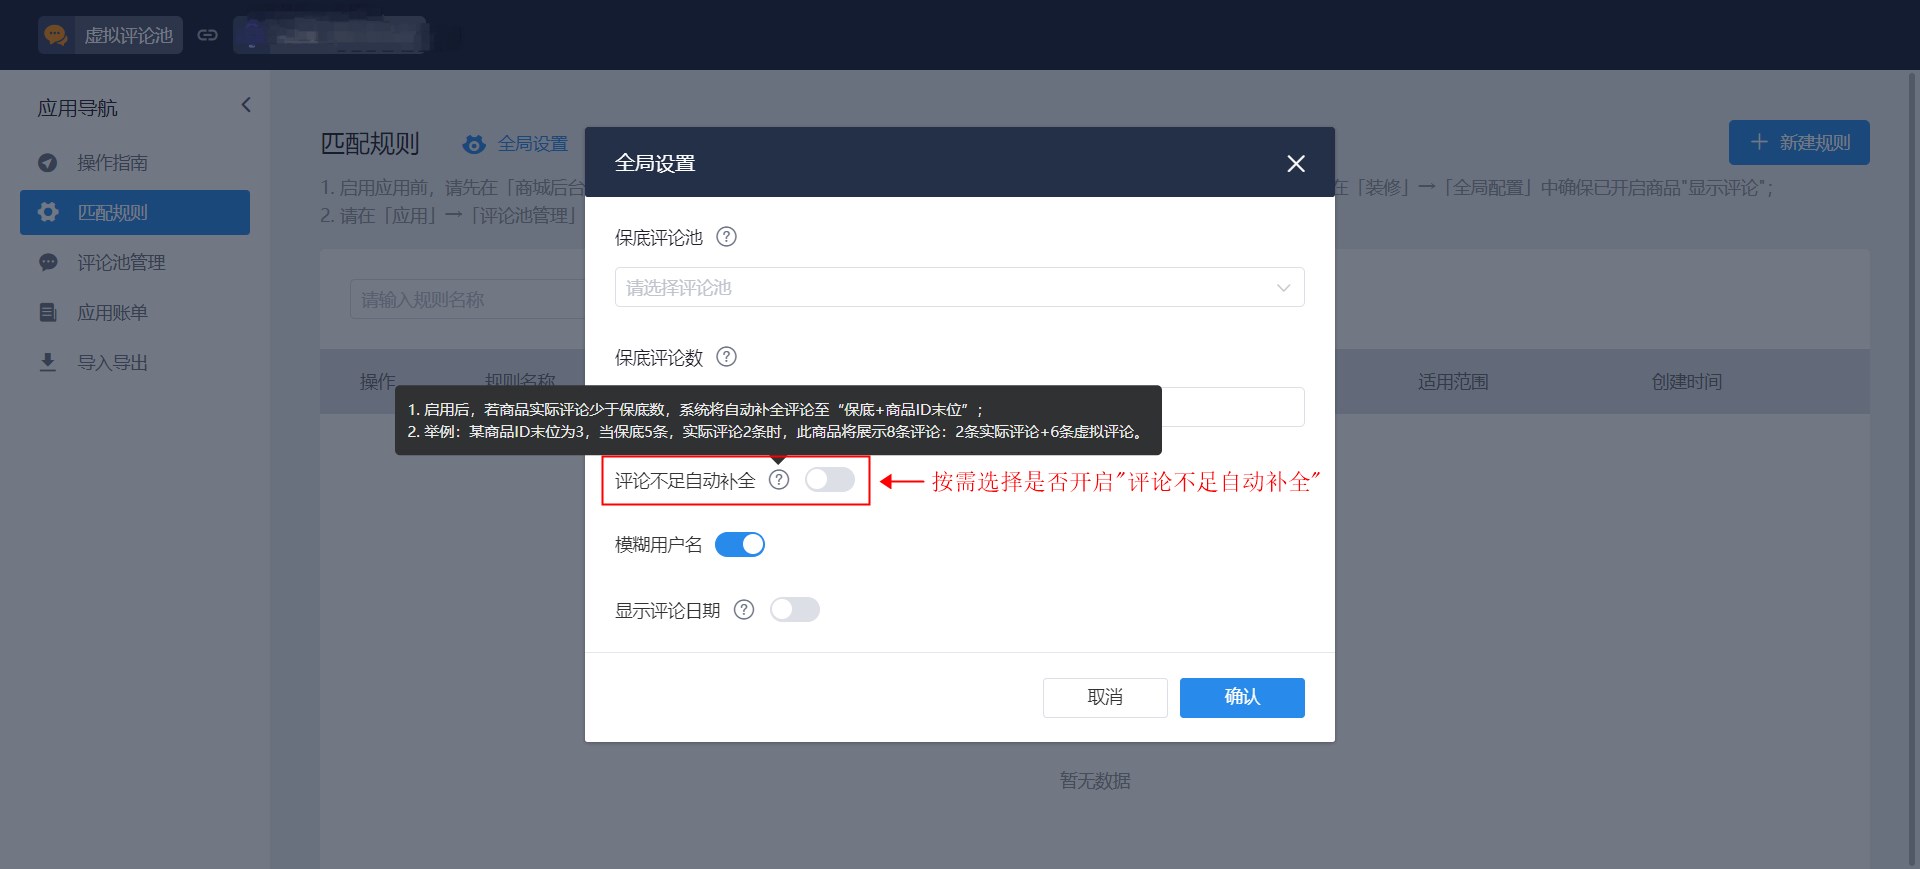Click the 确认 button
This screenshot has width=1920, height=869.
[1242, 697]
